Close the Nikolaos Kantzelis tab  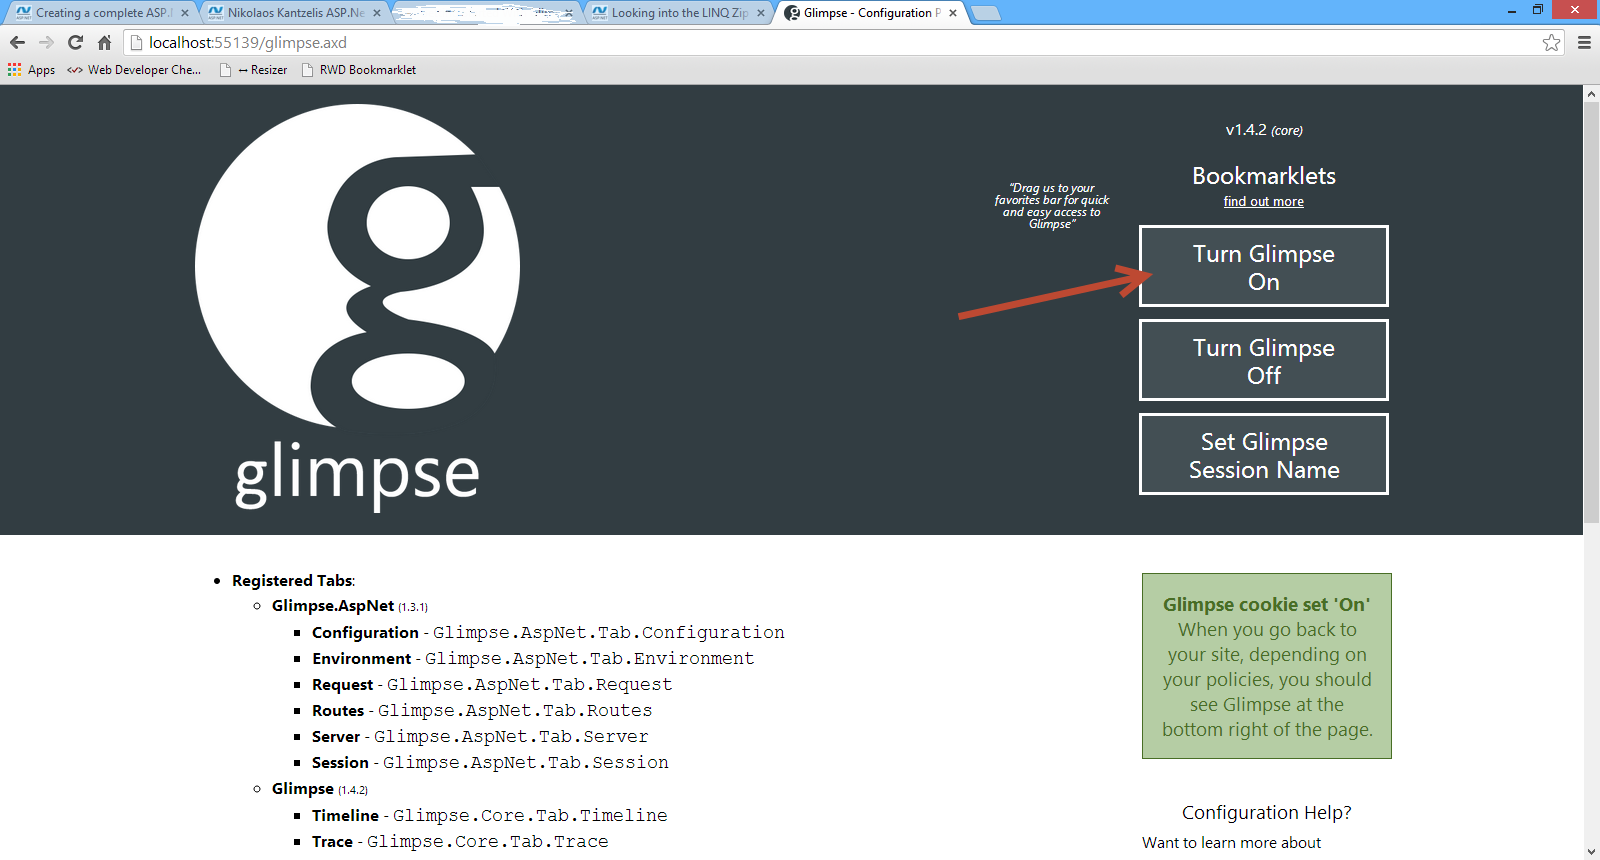[x=377, y=13]
